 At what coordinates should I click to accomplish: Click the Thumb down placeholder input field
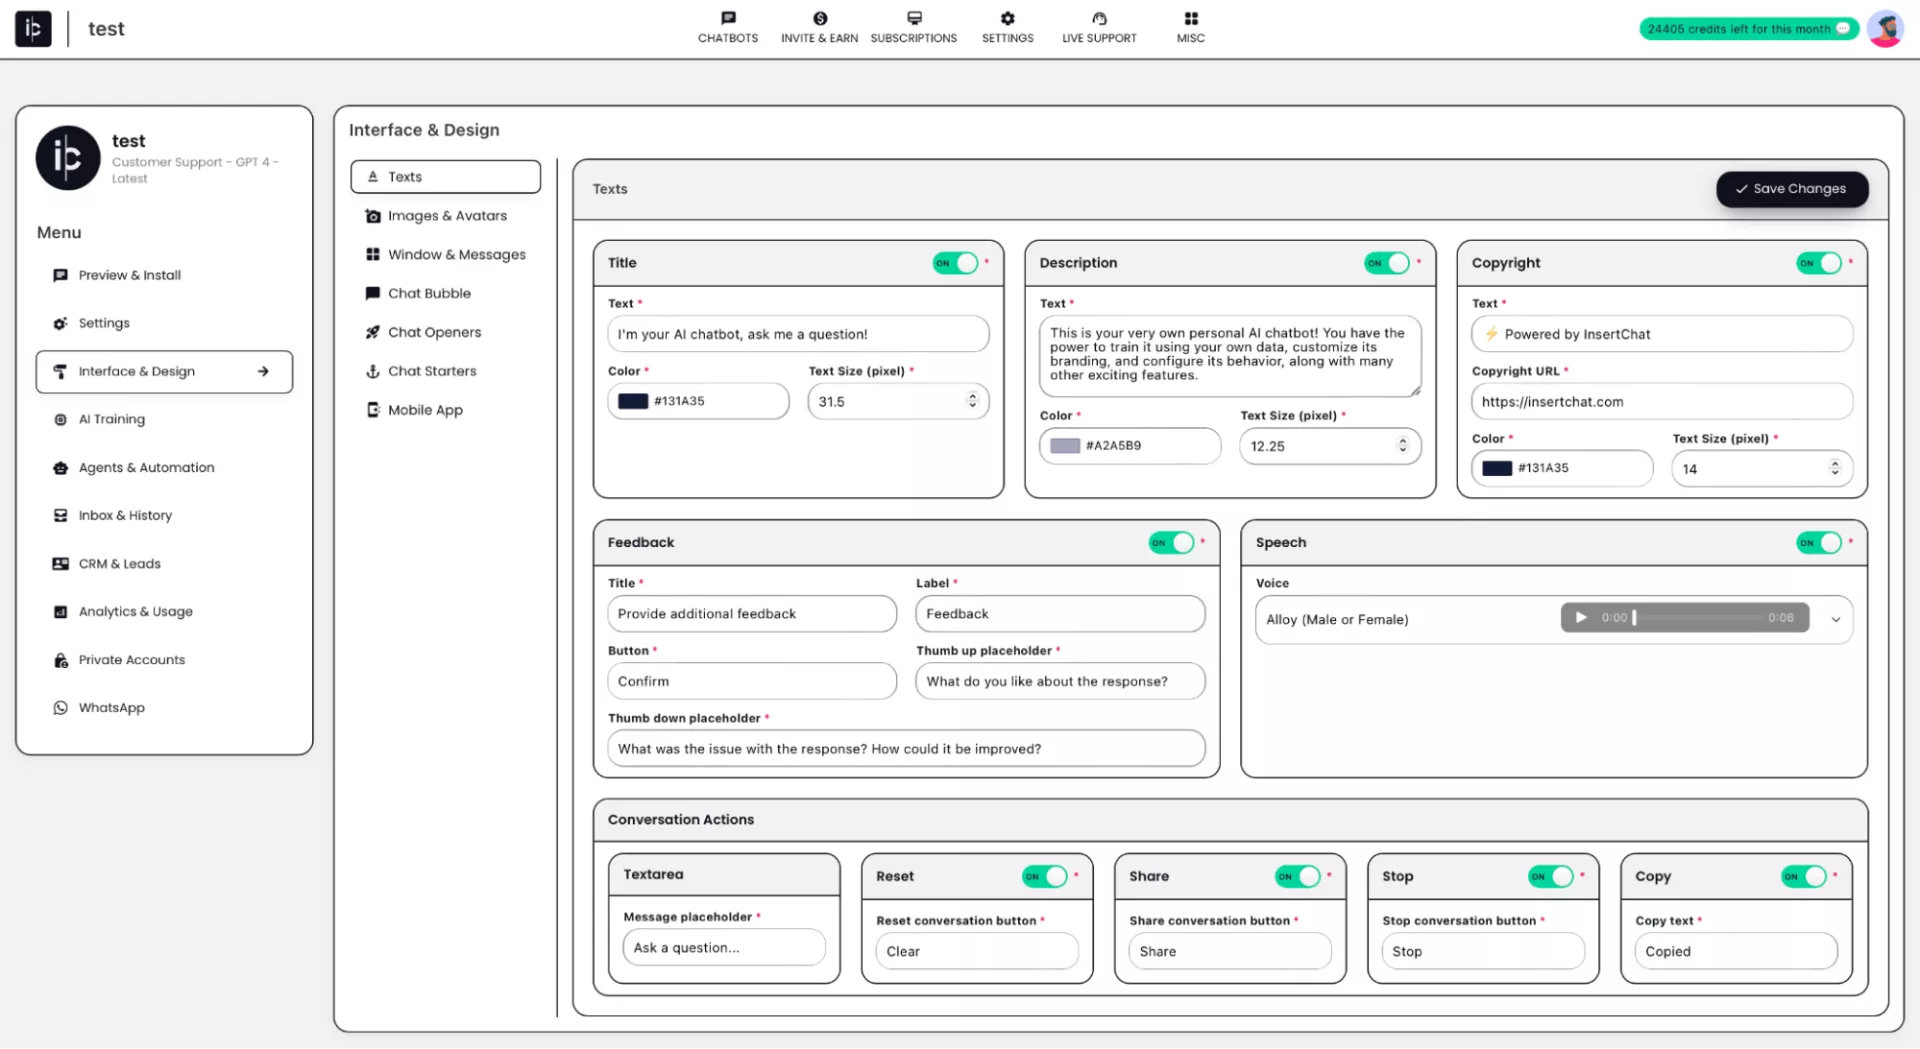click(905, 749)
